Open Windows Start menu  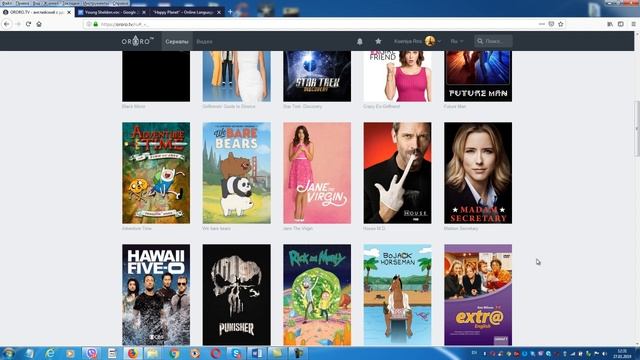[9, 353]
